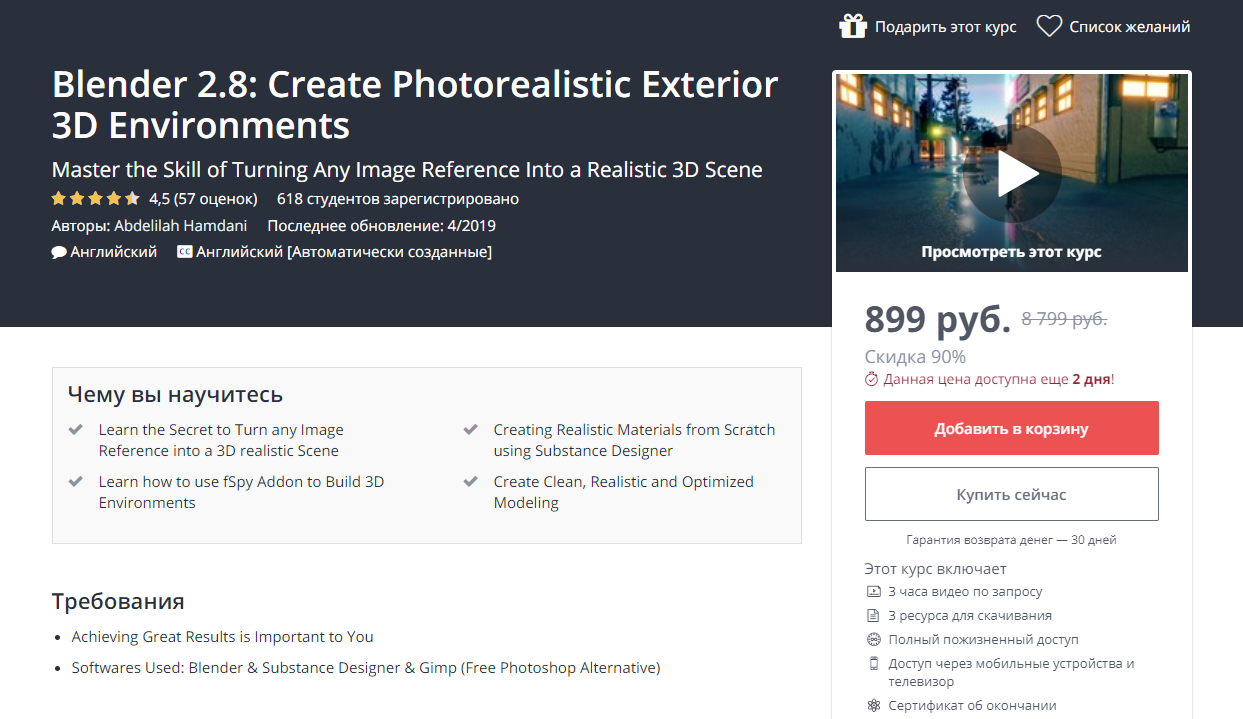Open author Abdelilah Hamdani's profile link
Image resolution: width=1243 pixels, height=719 pixels.
coord(180,226)
